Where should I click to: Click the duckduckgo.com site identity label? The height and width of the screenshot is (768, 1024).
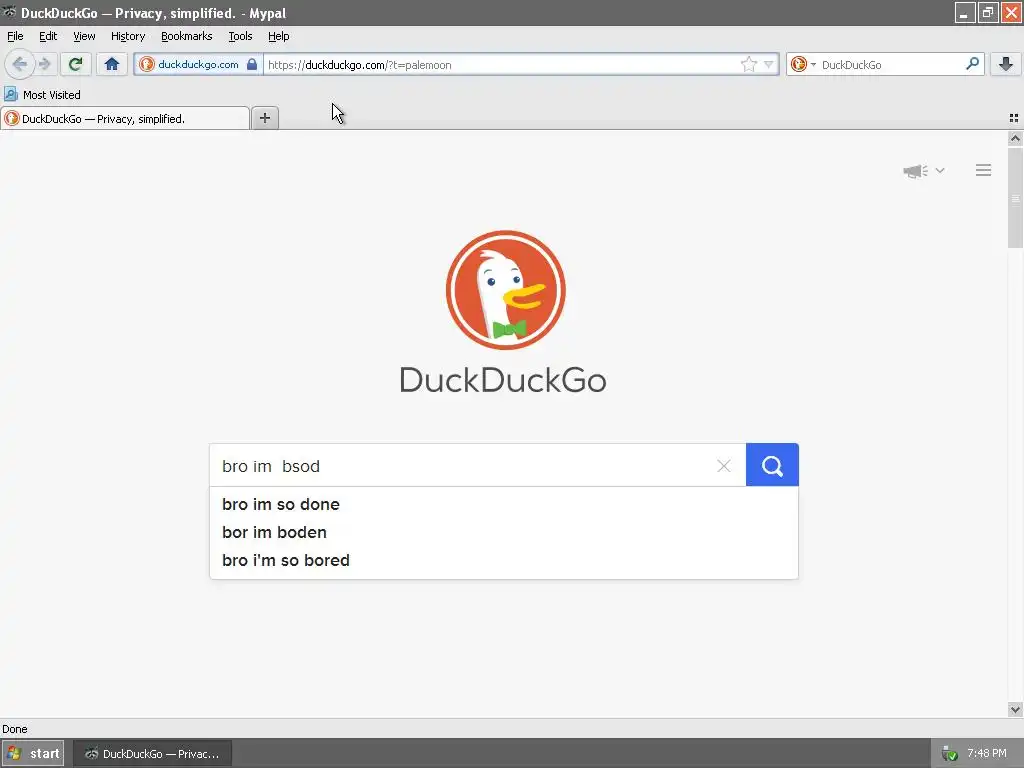point(198,64)
